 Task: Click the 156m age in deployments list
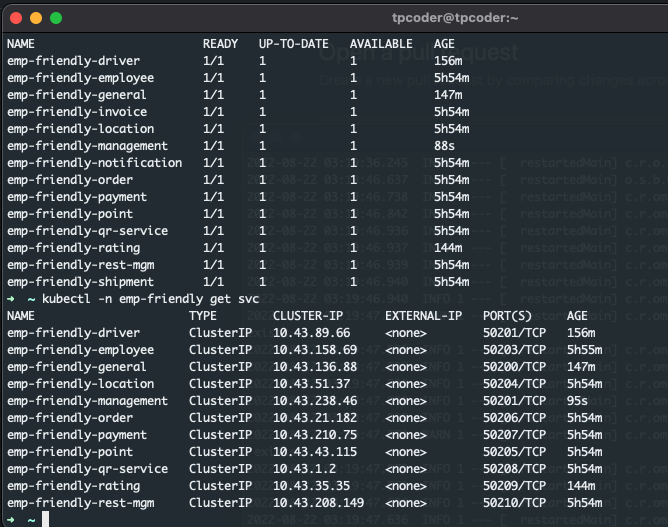pos(448,61)
